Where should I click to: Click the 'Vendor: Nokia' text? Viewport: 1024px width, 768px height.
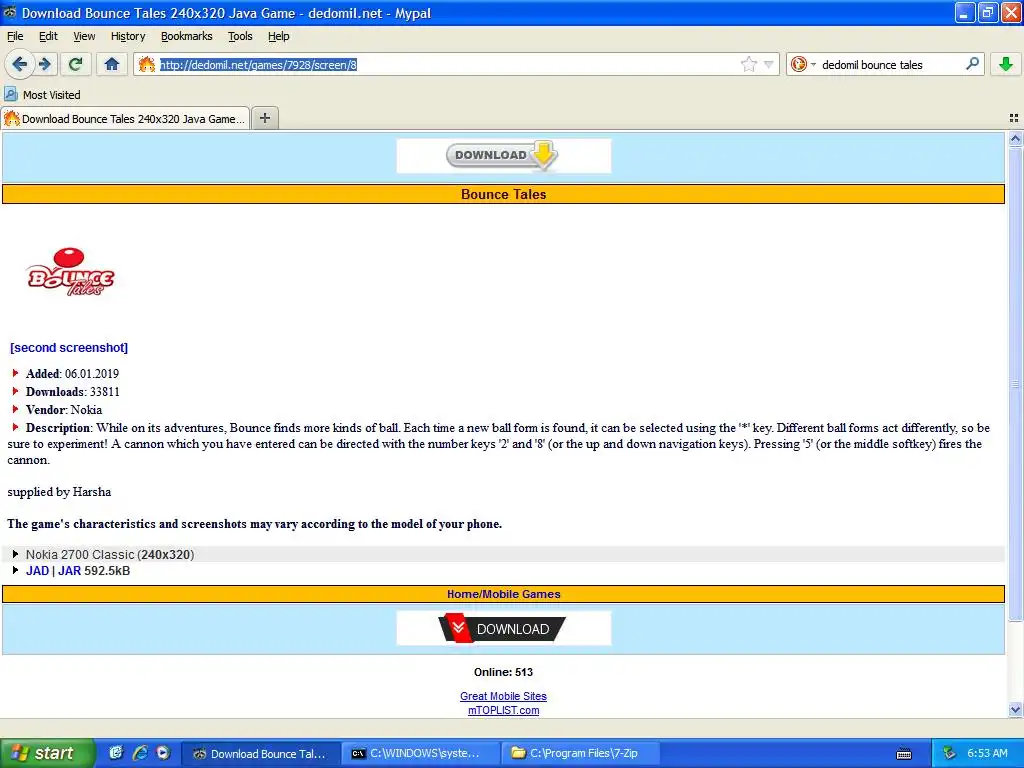pyautogui.click(x=64, y=410)
